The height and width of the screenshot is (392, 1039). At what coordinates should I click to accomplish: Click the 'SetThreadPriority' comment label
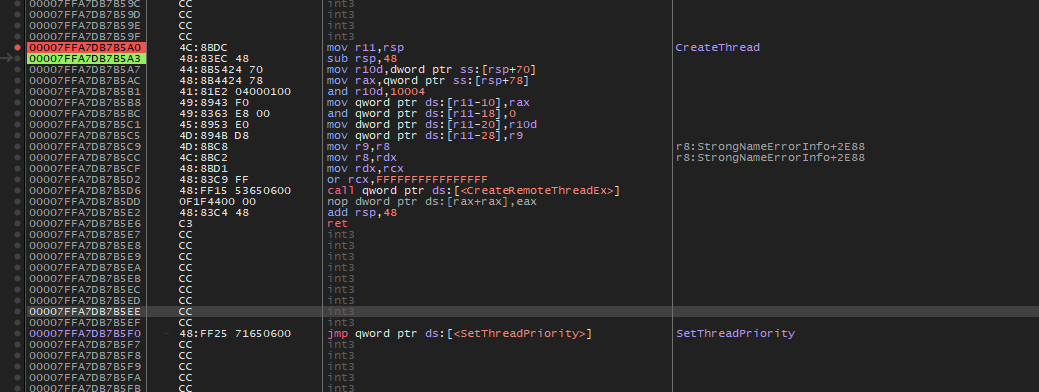pyautogui.click(x=736, y=333)
